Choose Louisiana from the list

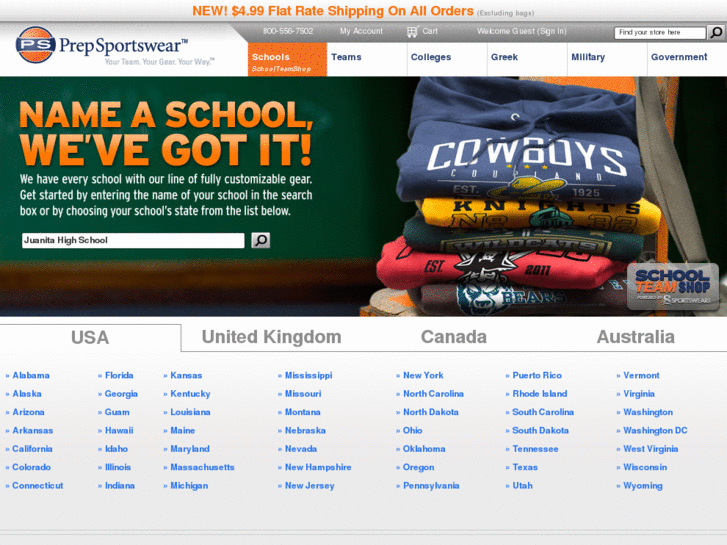[x=190, y=412]
